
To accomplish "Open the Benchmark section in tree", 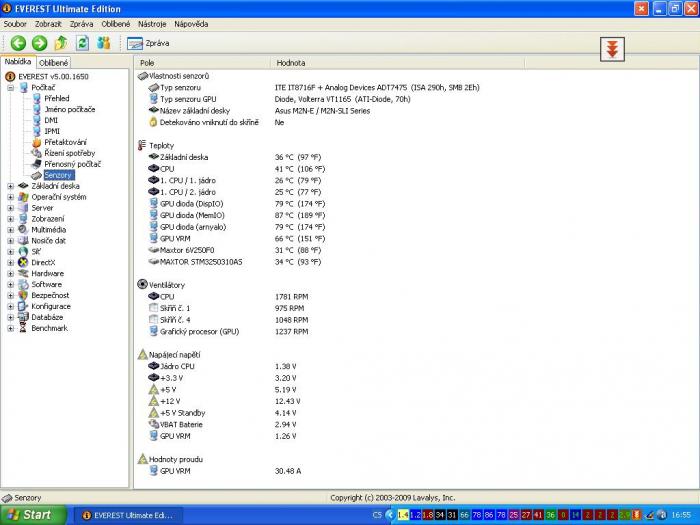I will (49, 328).
